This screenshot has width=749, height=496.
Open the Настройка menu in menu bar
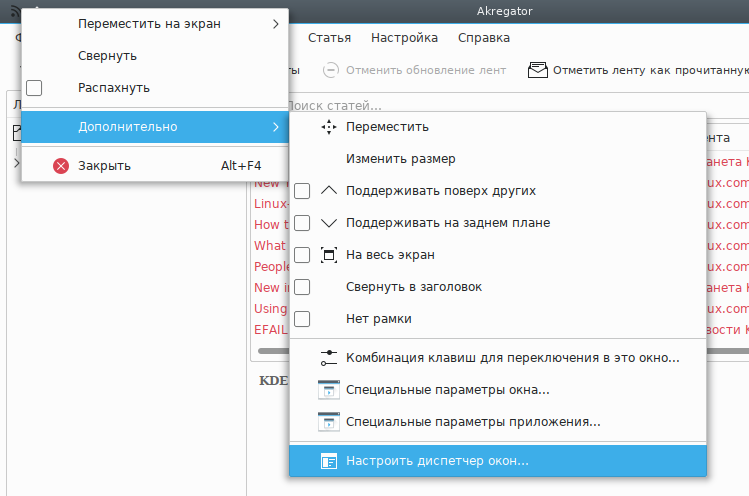click(x=404, y=38)
